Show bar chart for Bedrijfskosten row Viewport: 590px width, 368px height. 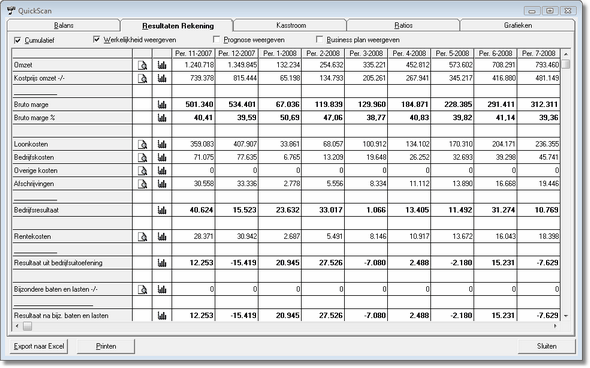click(x=162, y=157)
